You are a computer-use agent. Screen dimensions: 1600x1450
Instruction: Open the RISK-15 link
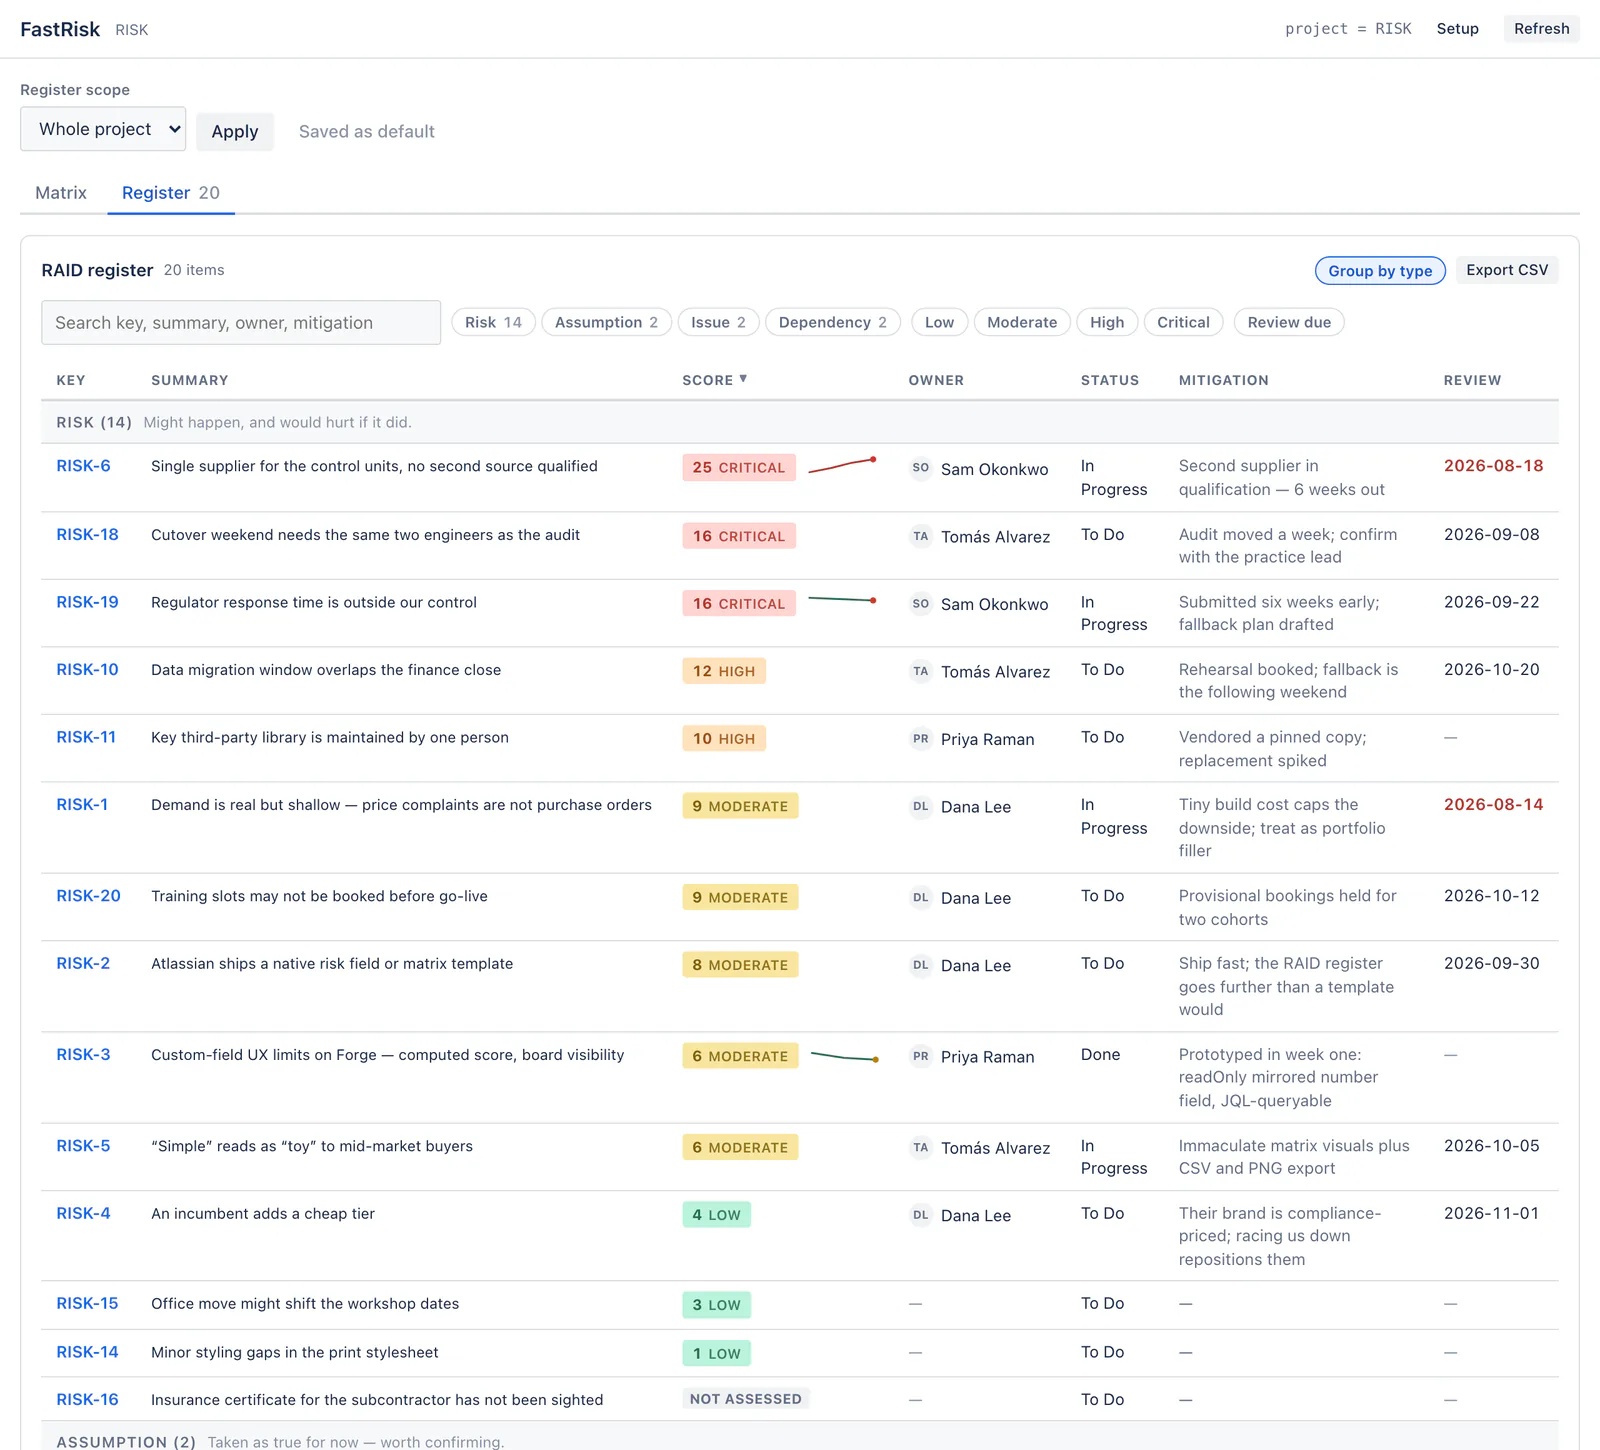coord(88,1304)
